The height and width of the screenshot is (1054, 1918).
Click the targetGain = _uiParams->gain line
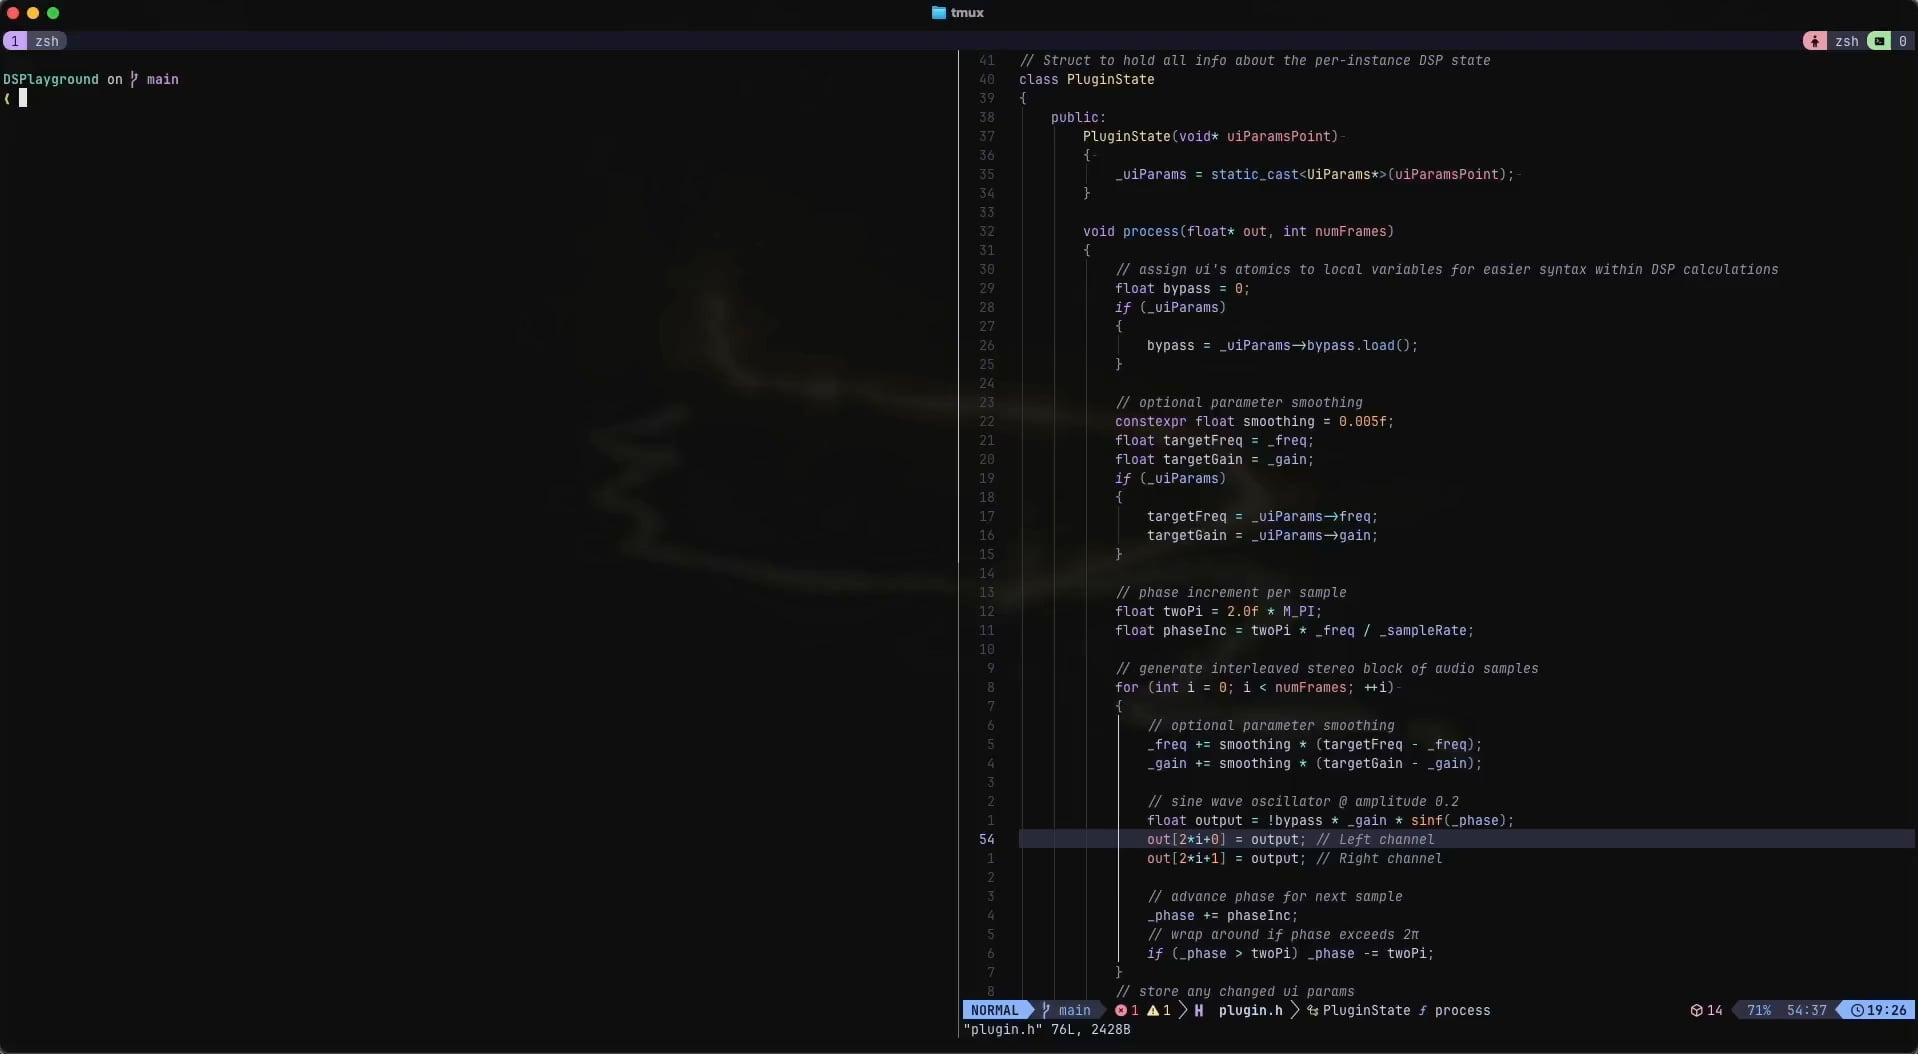tap(1262, 535)
